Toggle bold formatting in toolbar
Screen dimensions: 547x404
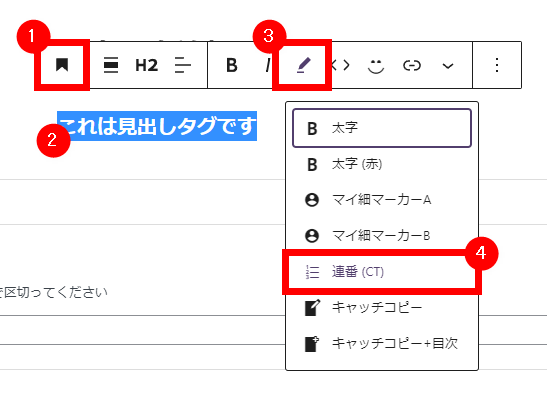(232, 65)
